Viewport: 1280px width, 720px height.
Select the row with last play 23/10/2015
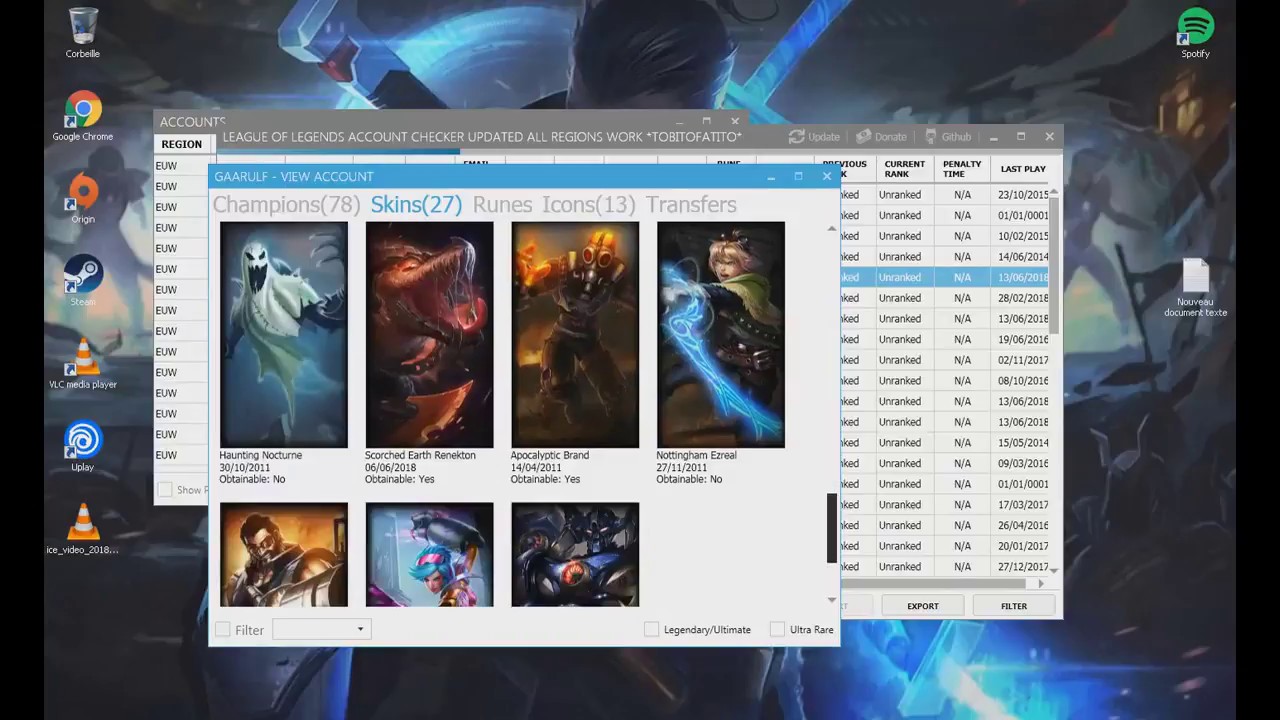(944, 195)
